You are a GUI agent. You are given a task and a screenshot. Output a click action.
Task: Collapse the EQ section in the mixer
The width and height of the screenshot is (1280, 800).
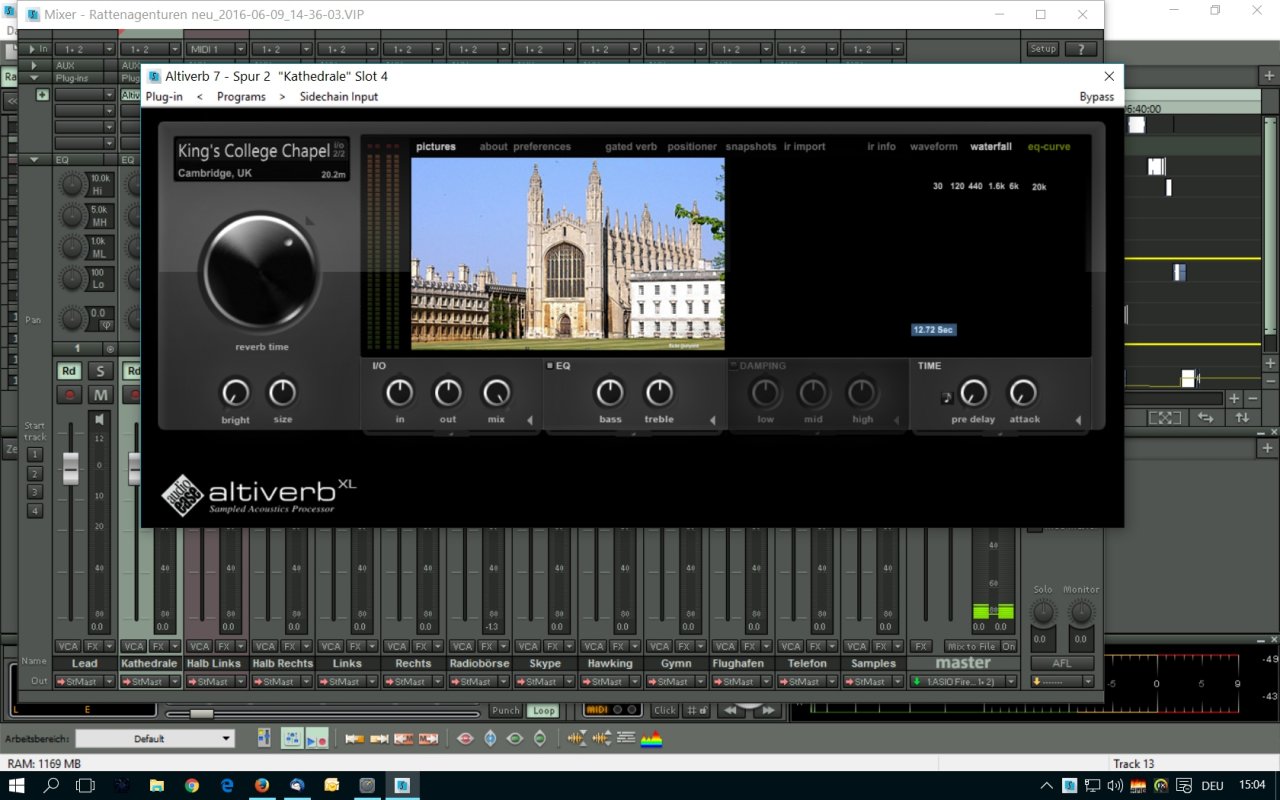[34, 159]
